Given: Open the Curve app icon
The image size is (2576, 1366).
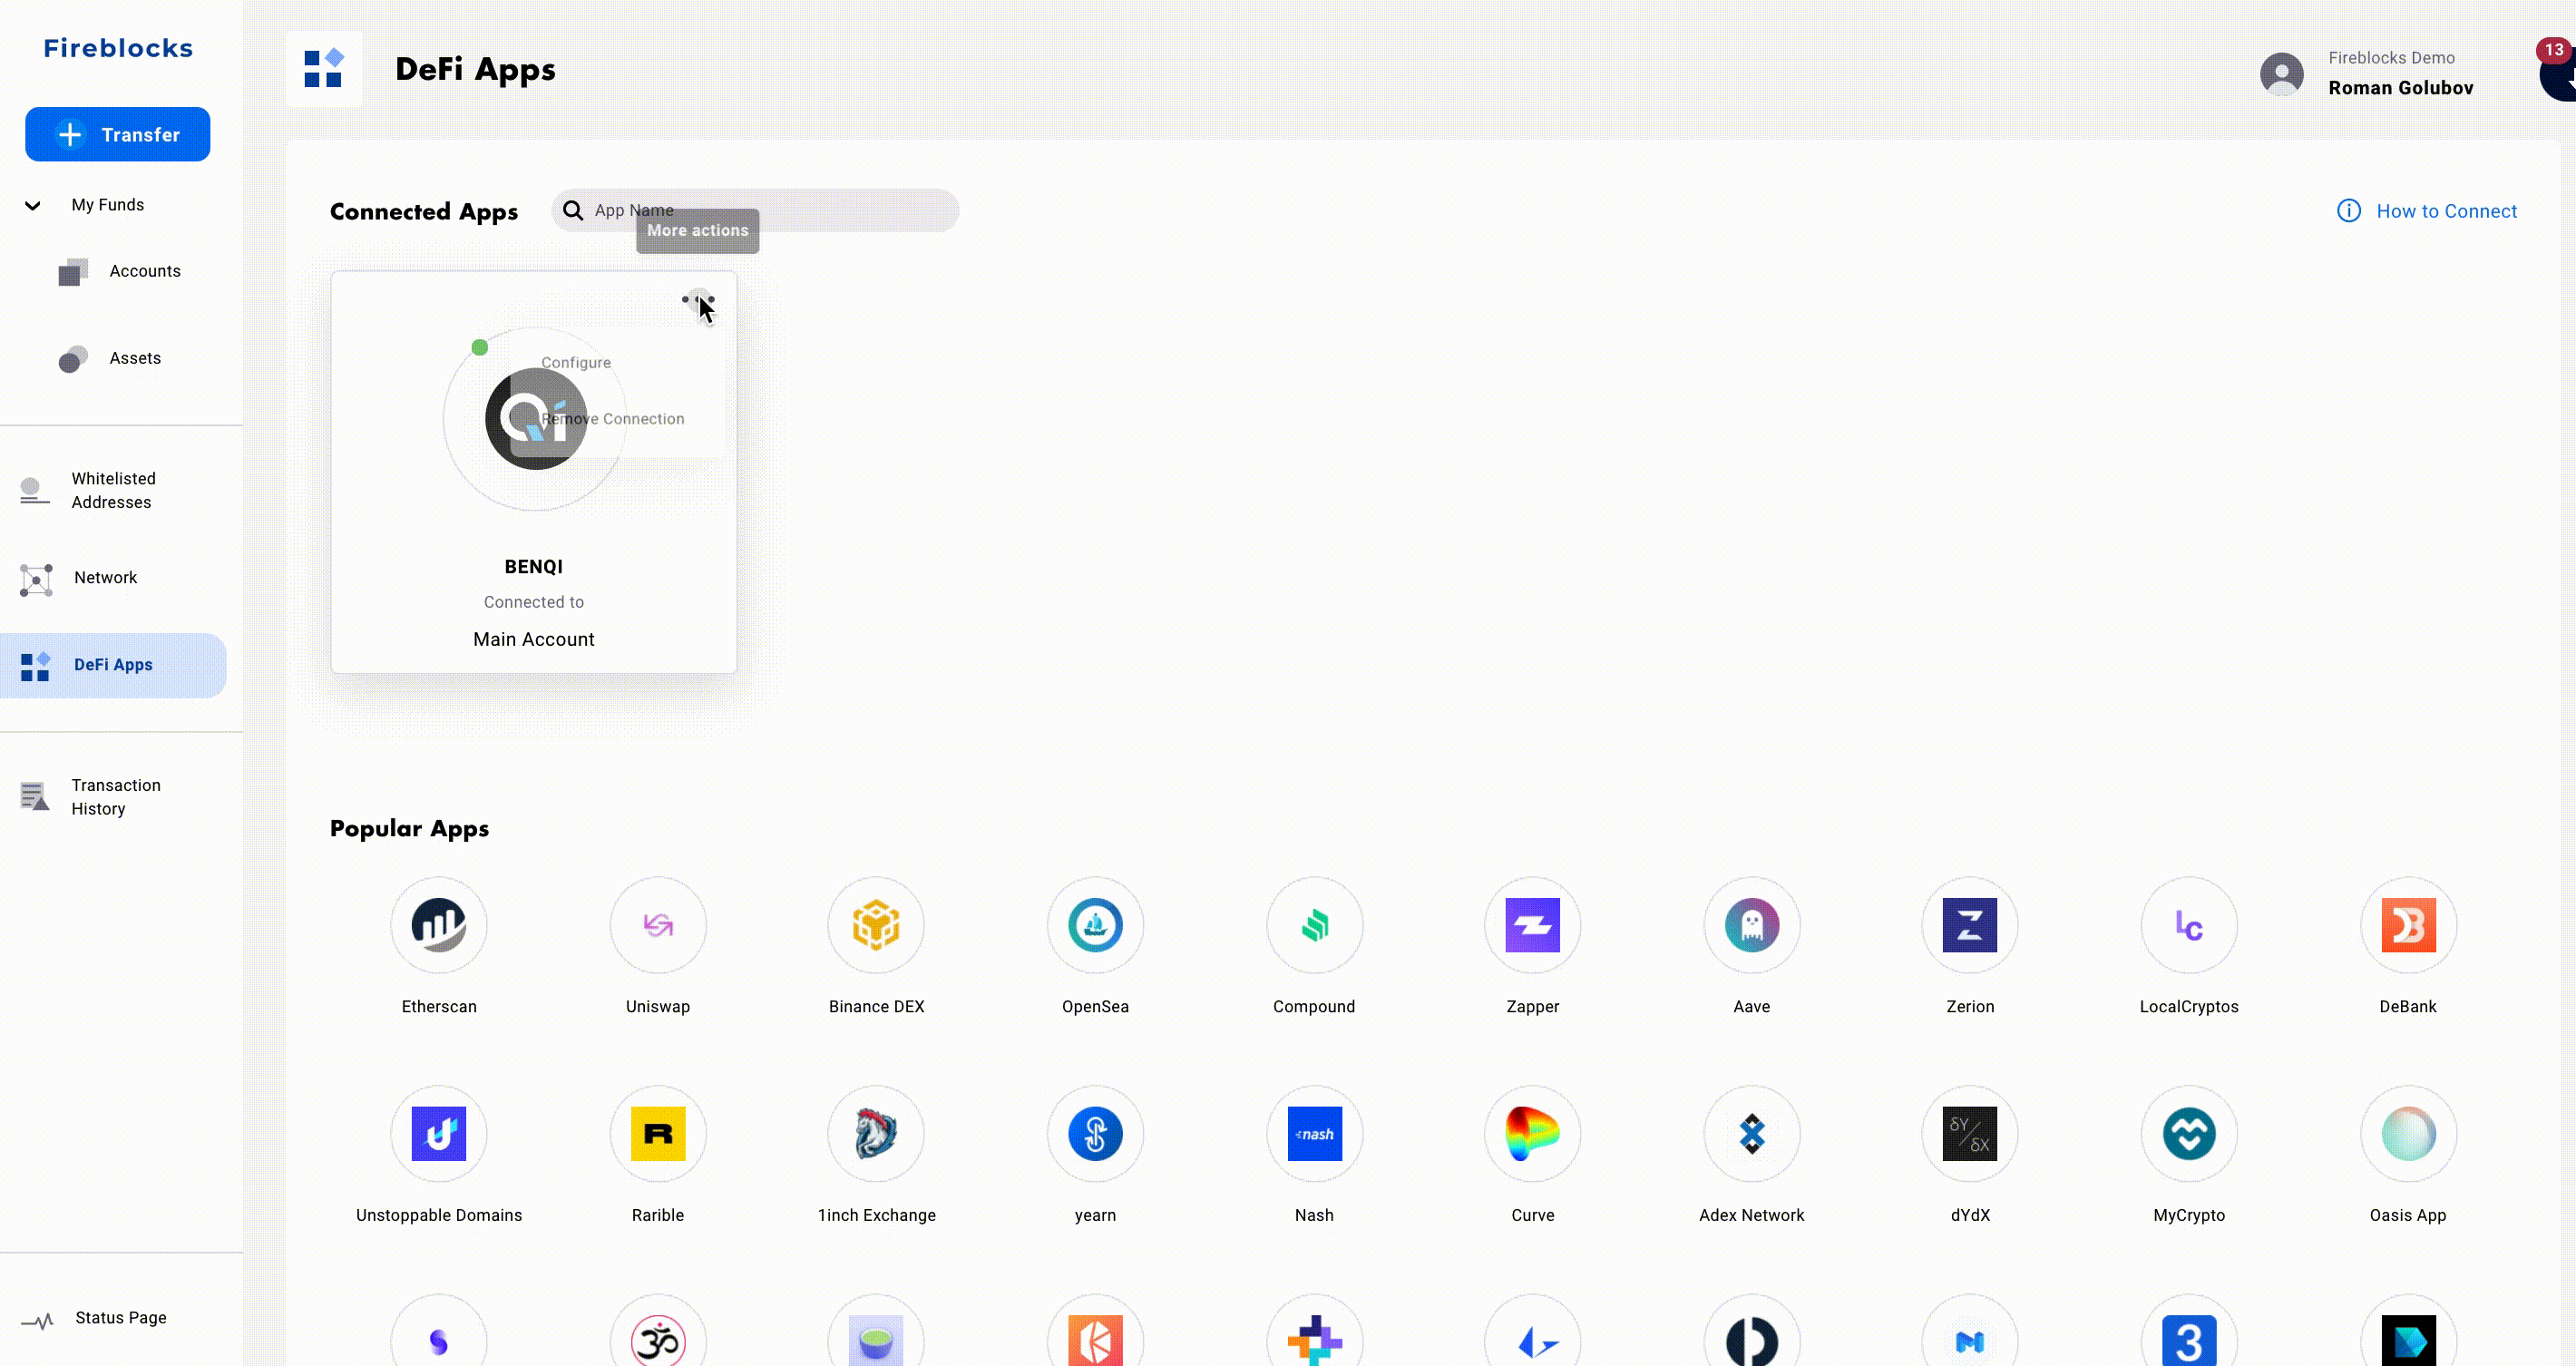Looking at the screenshot, I should (1533, 1134).
